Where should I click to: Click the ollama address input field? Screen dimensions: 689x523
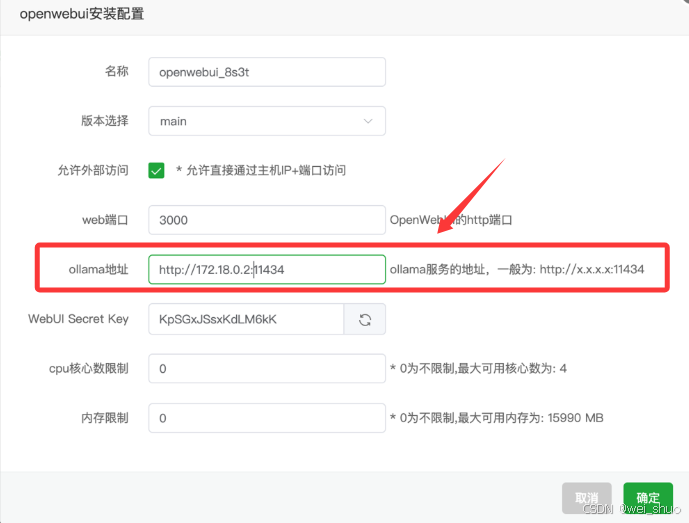267,269
